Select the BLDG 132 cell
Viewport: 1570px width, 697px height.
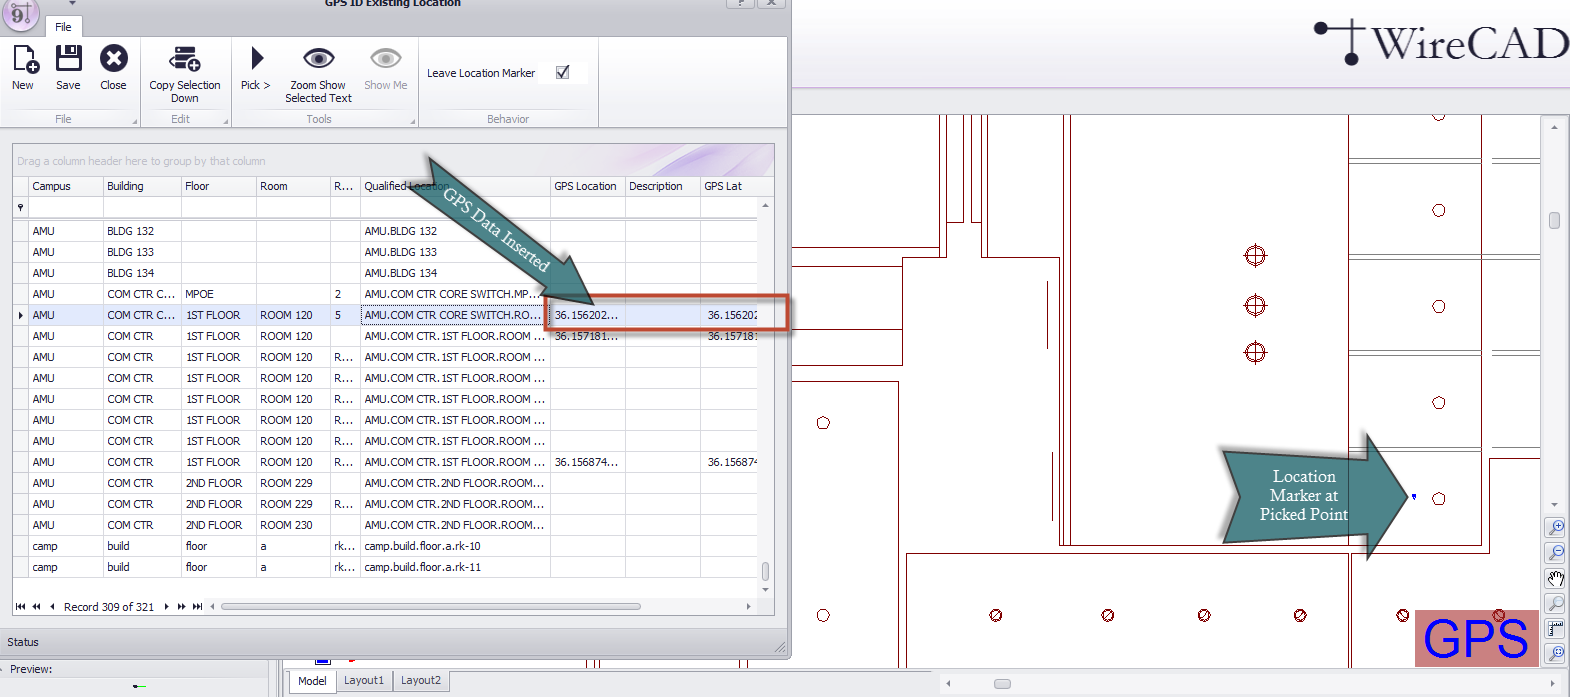[142, 231]
